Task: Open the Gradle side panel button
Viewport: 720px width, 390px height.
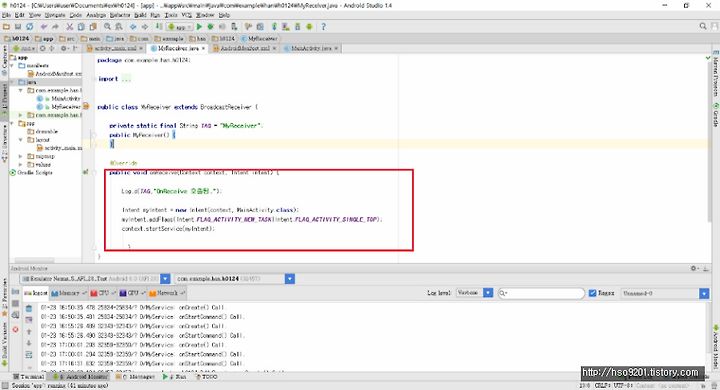Action: (715, 116)
